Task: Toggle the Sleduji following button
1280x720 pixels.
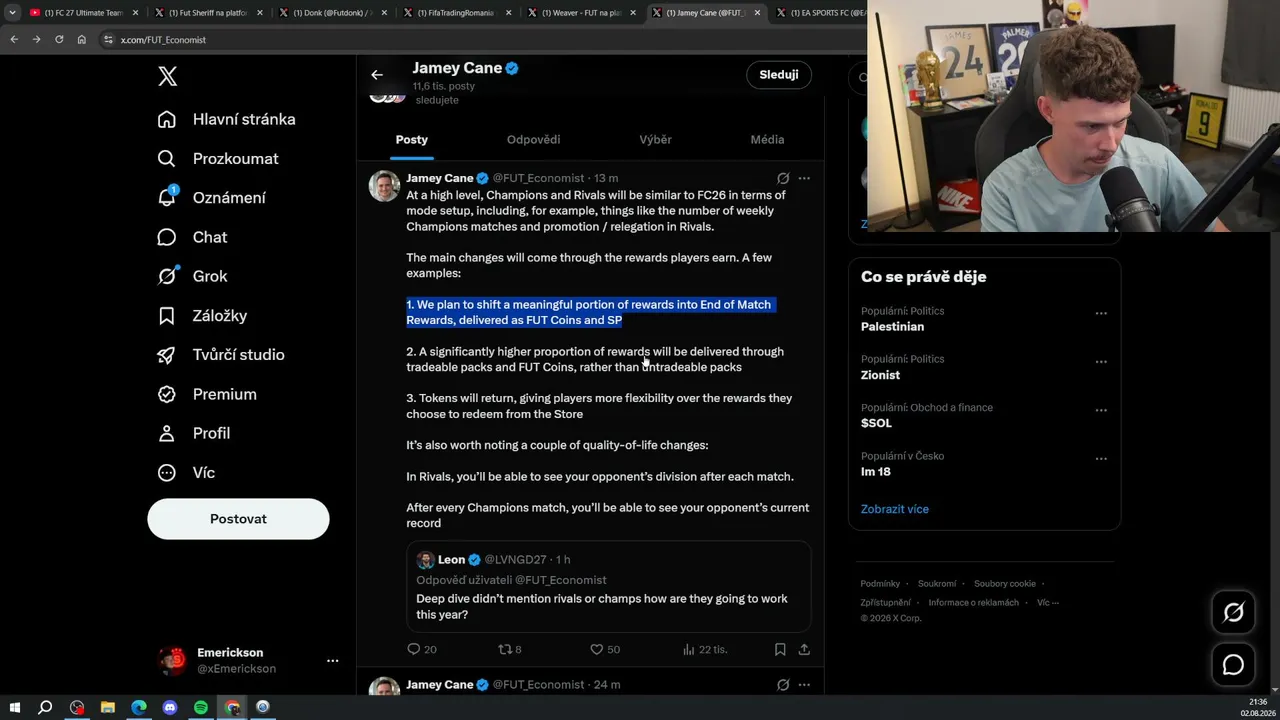Action: [778, 75]
